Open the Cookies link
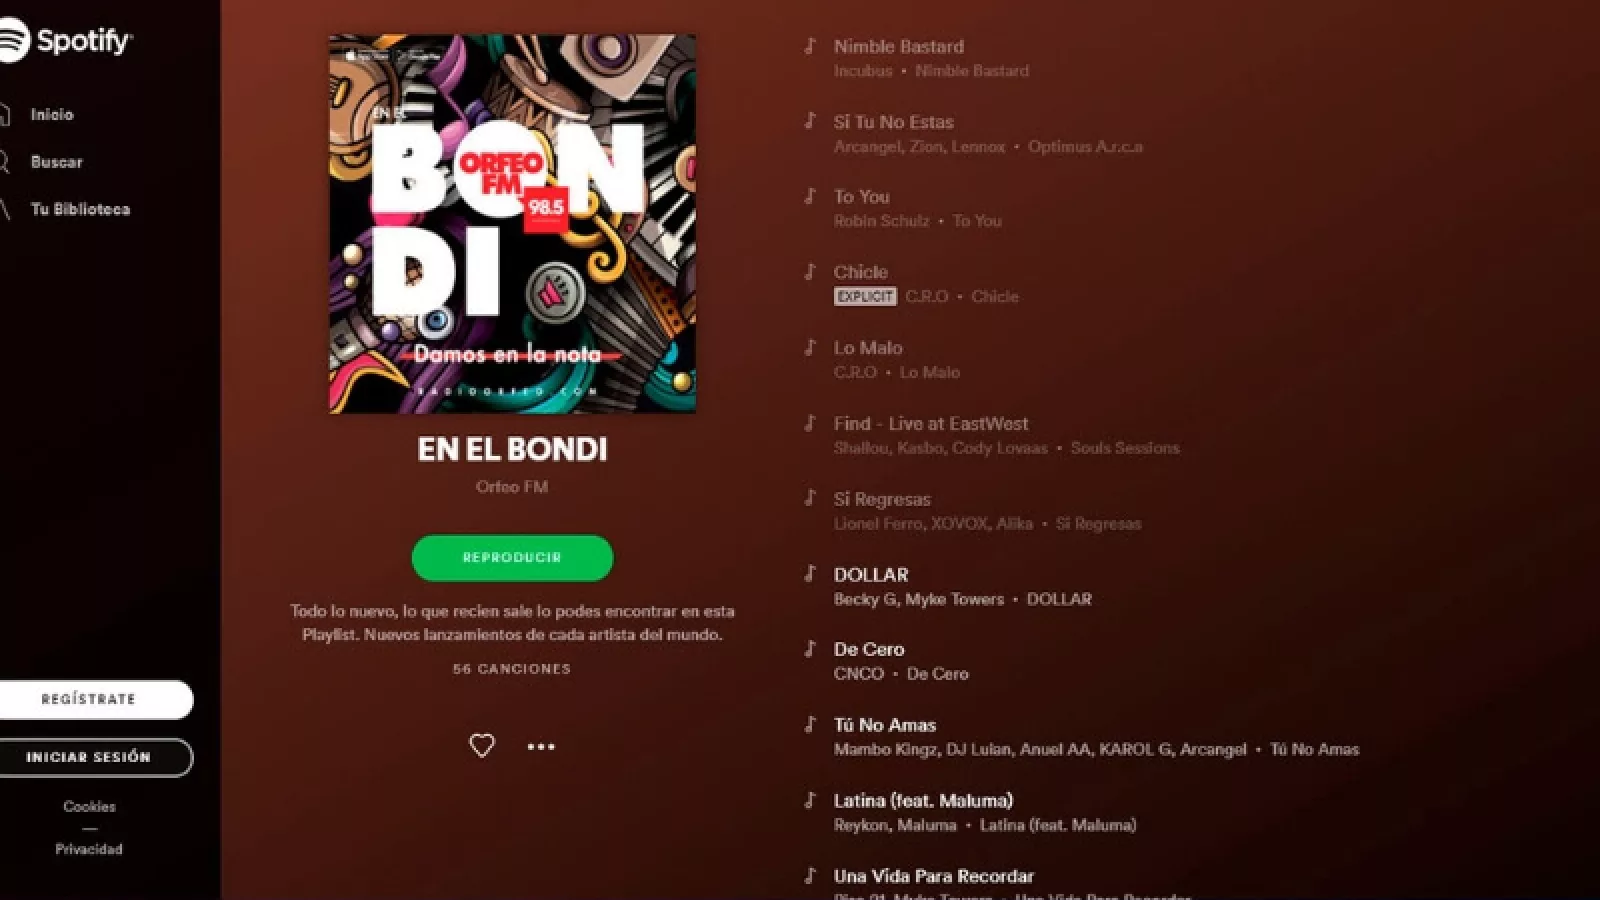Image resolution: width=1600 pixels, height=900 pixels. coord(89,806)
